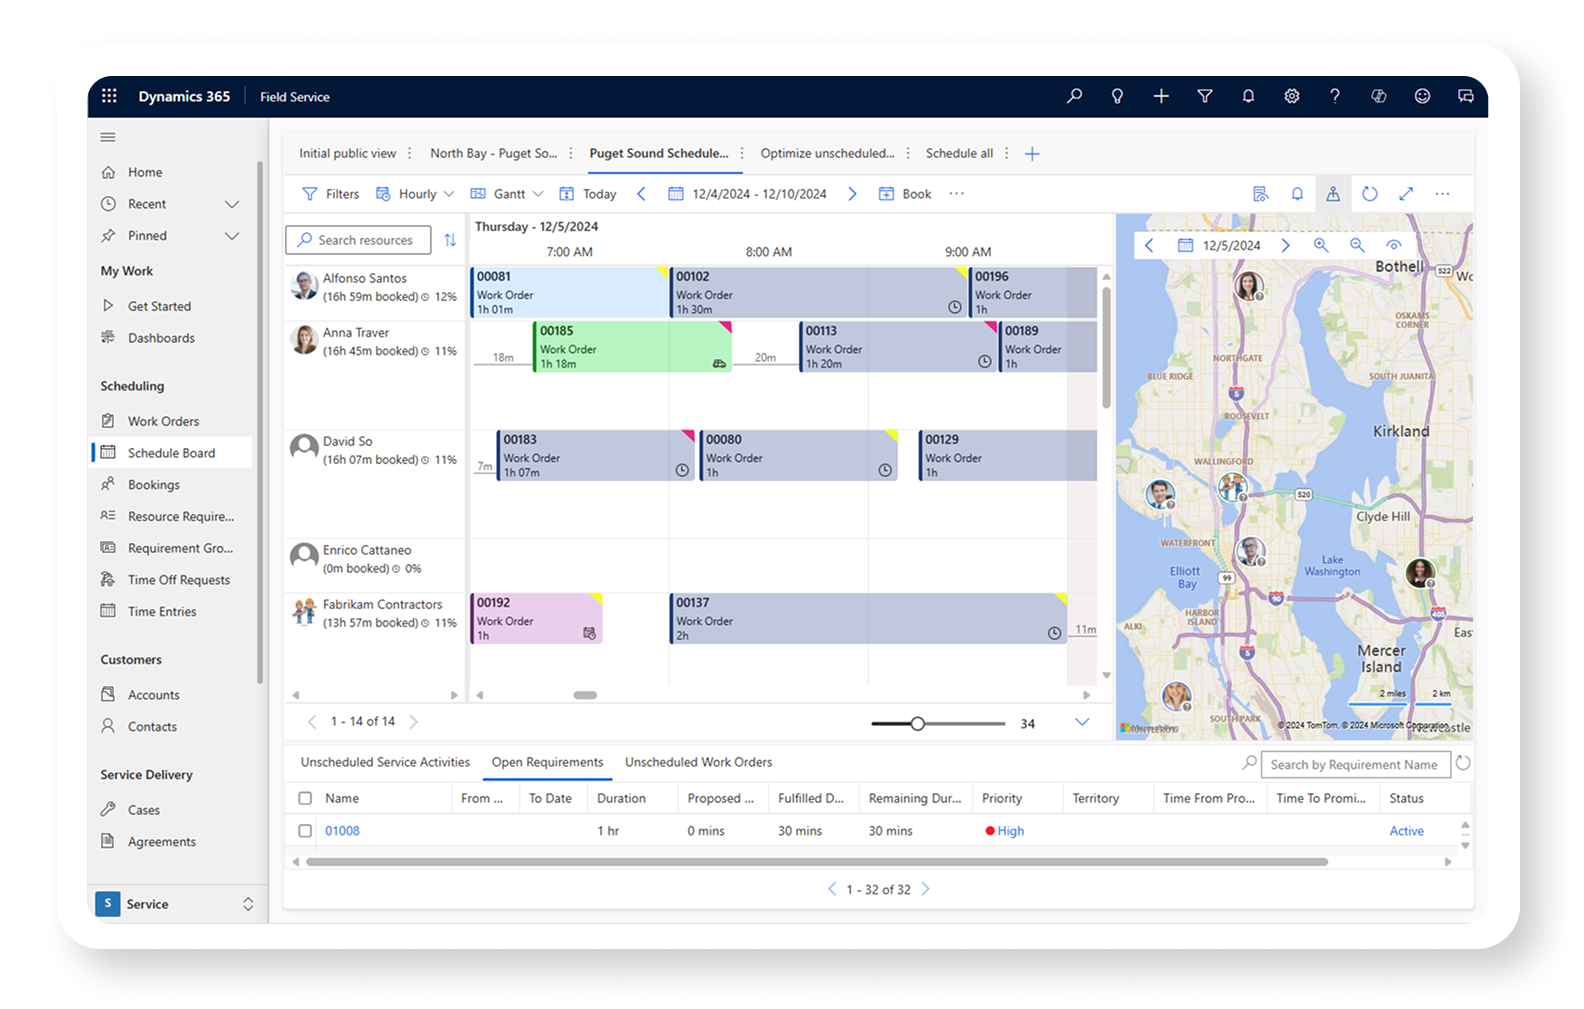Go to next page of requirements
1584x1009 pixels.
925,889
